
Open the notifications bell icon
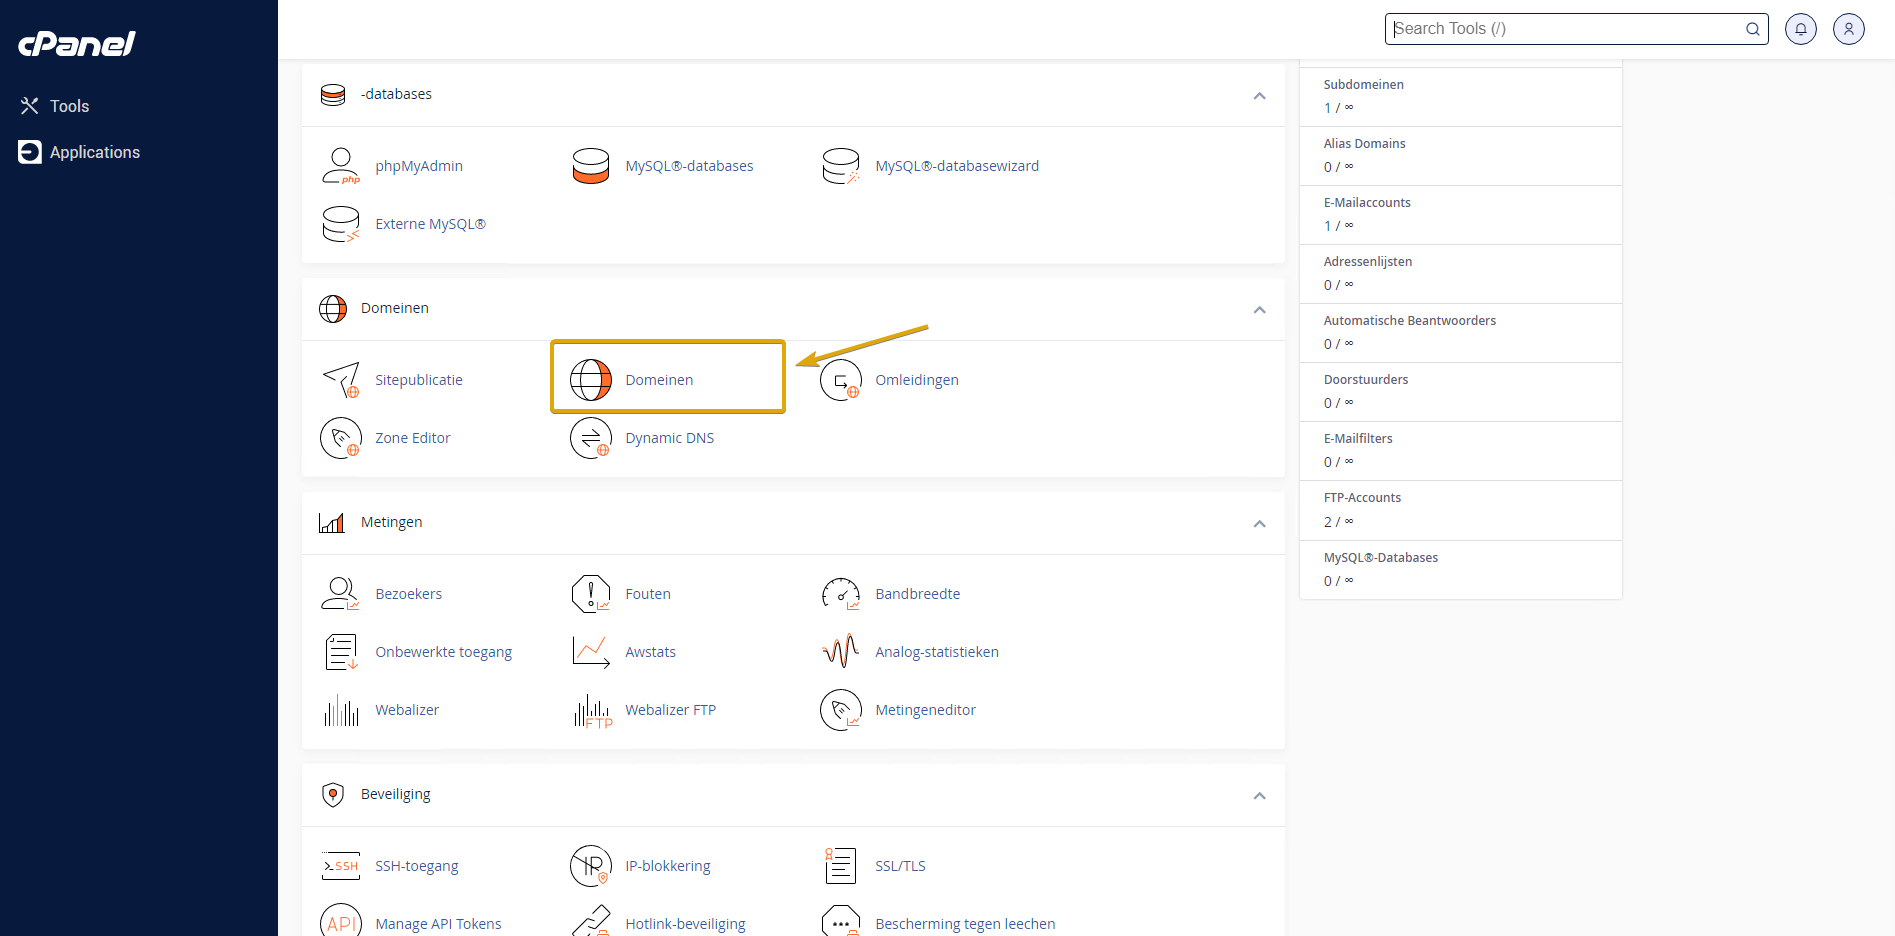(1801, 29)
